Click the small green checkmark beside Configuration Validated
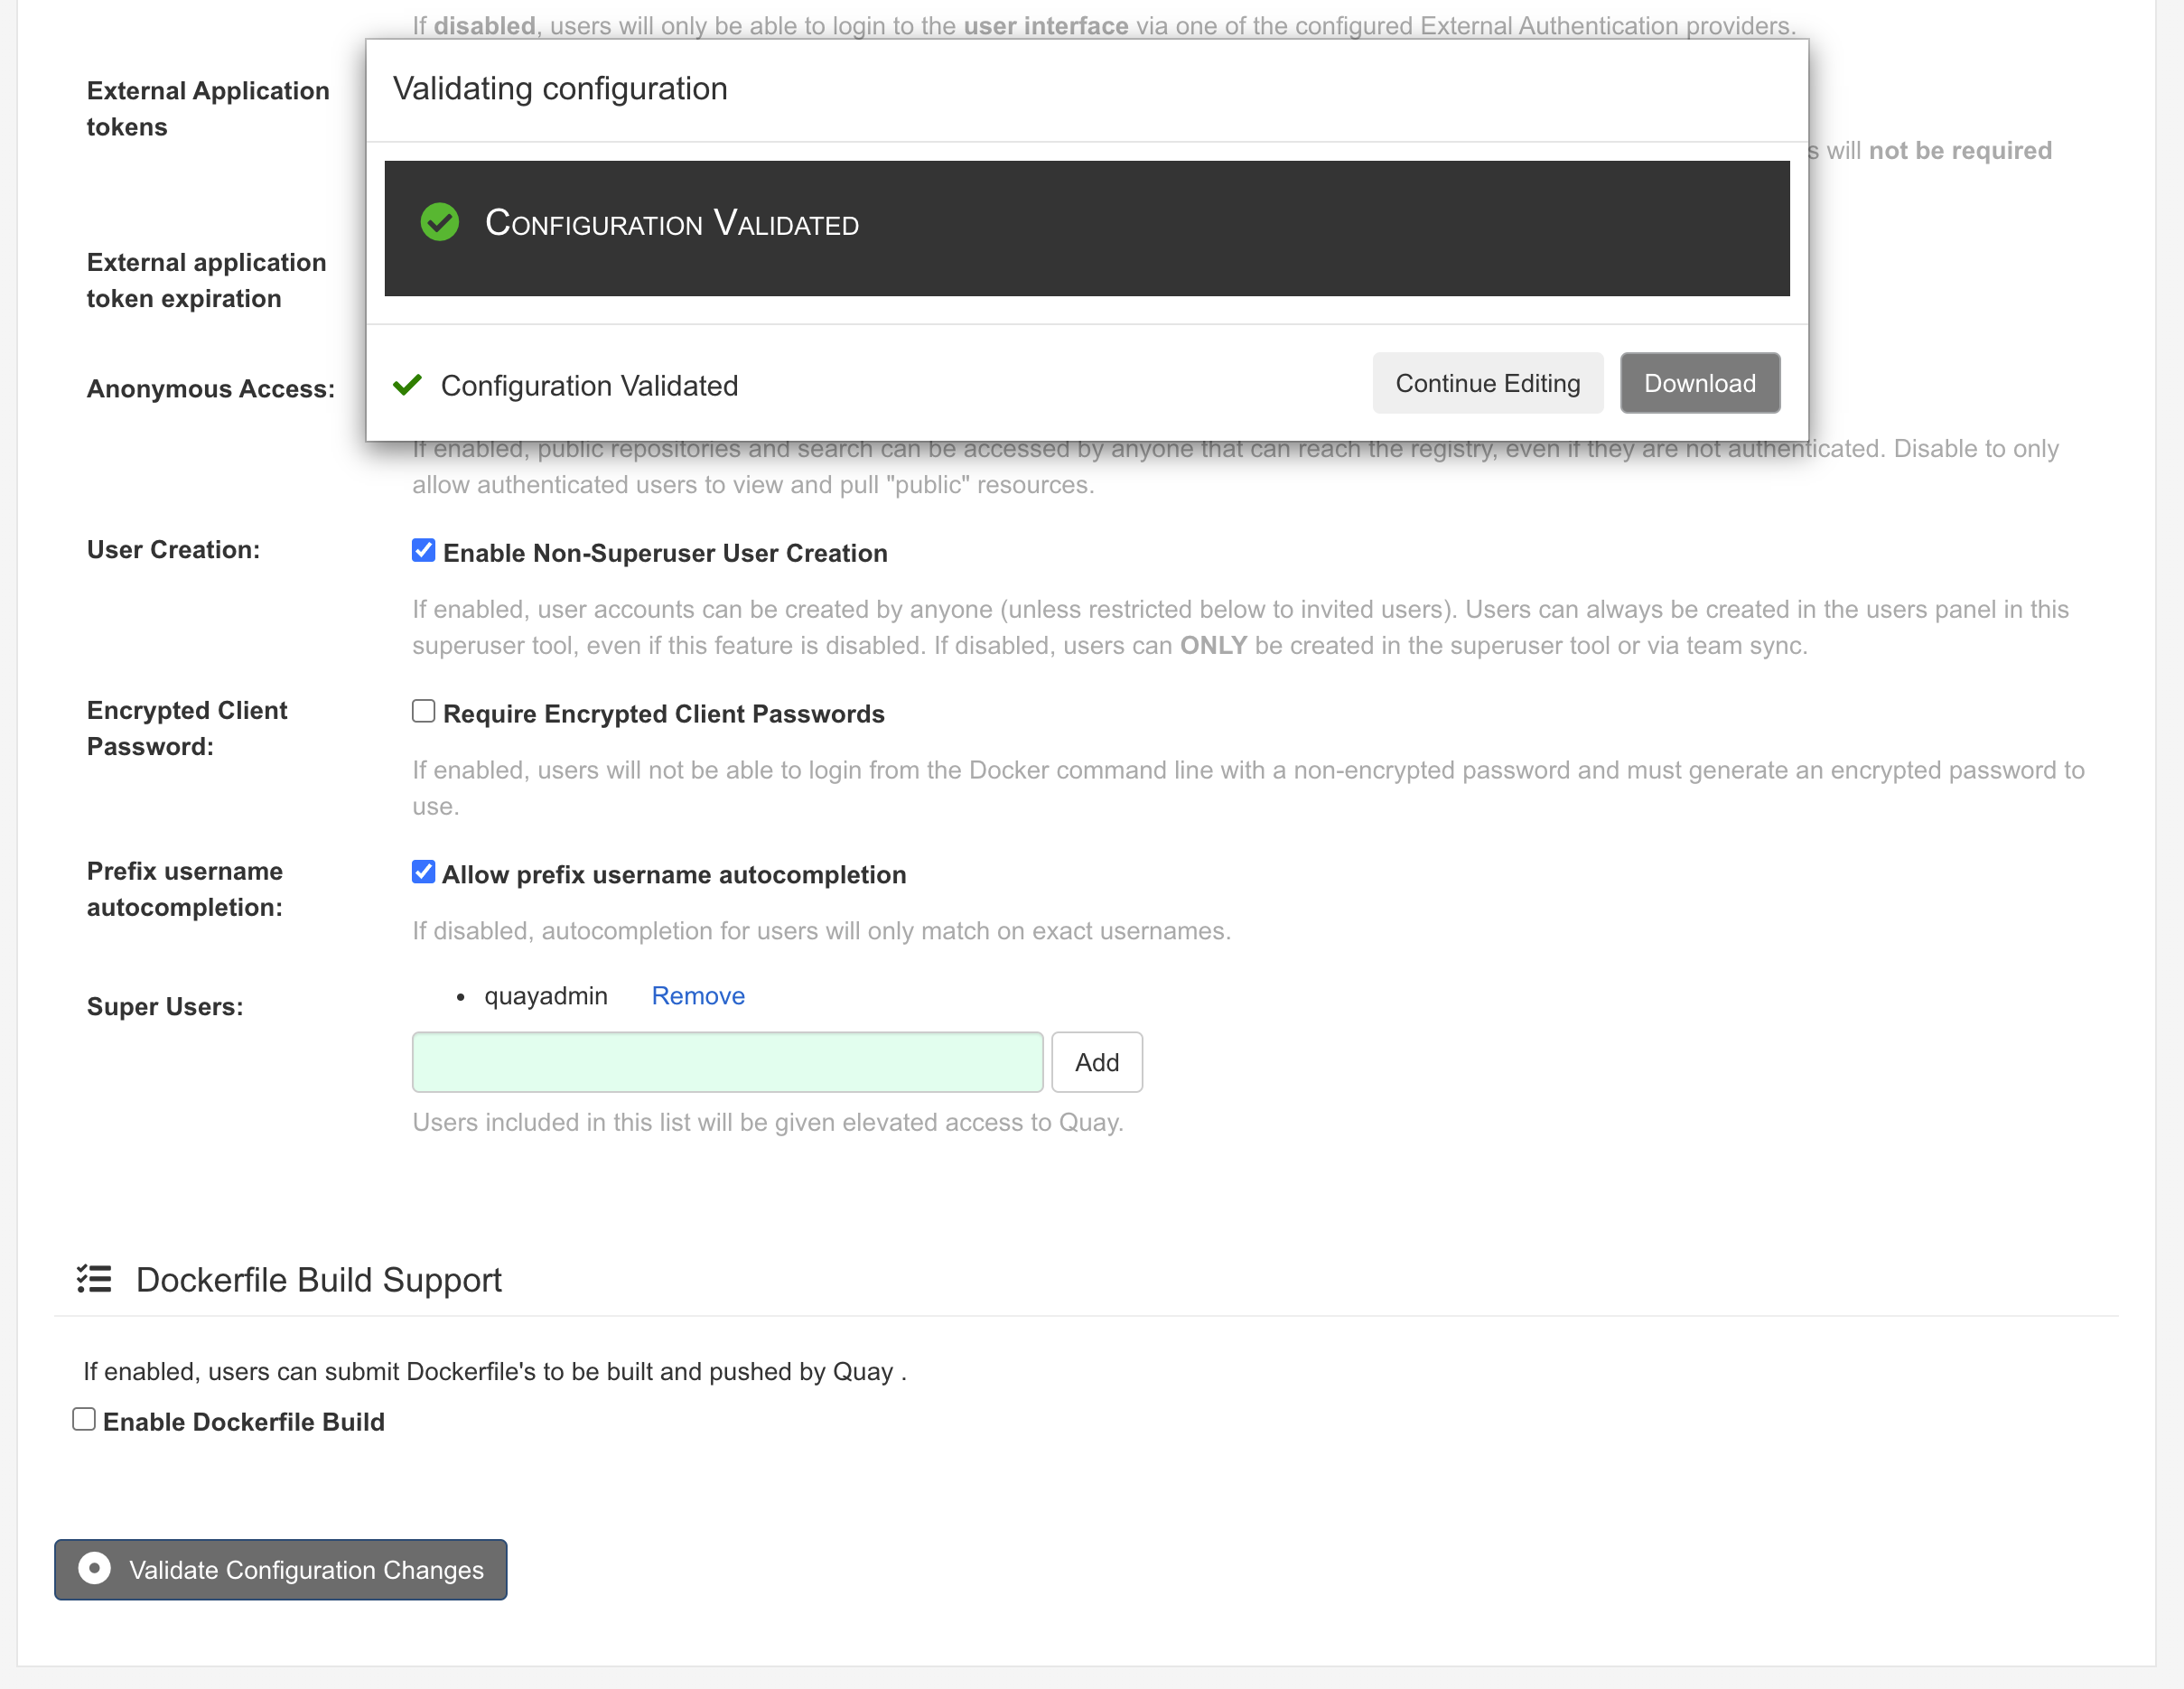 coord(407,385)
